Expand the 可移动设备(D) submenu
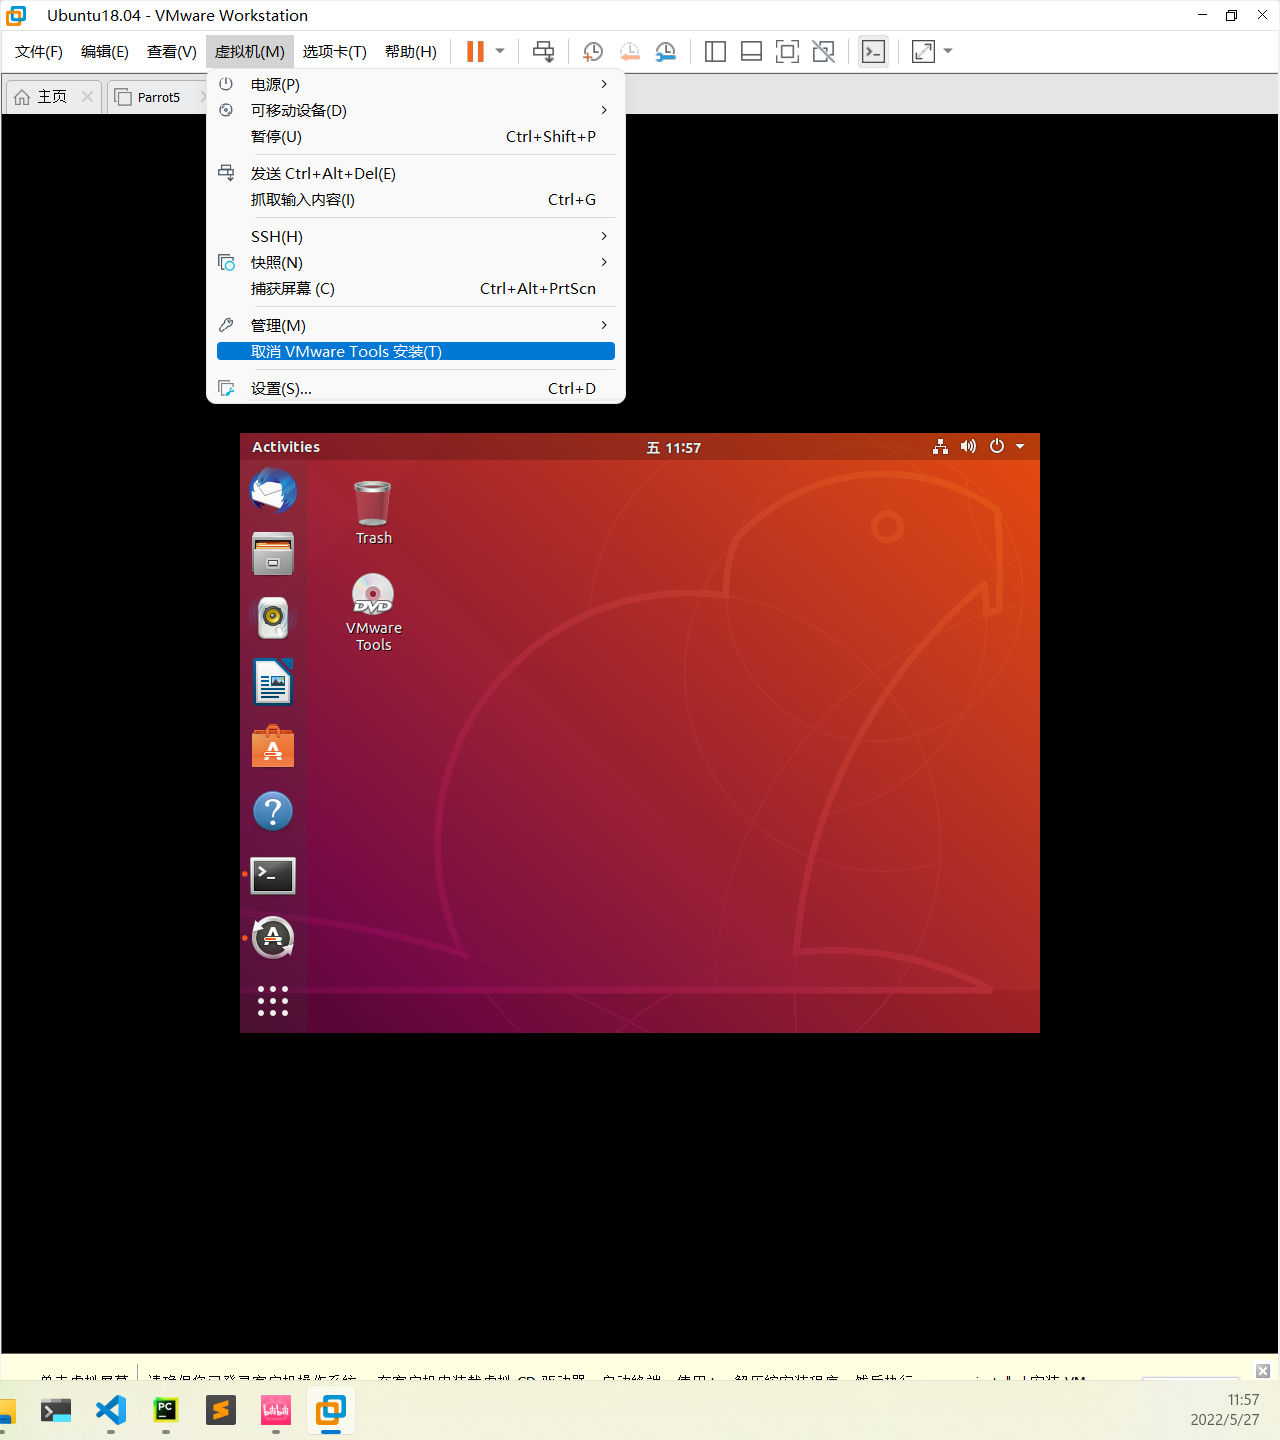This screenshot has height=1440, width=1280. (x=416, y=110)
